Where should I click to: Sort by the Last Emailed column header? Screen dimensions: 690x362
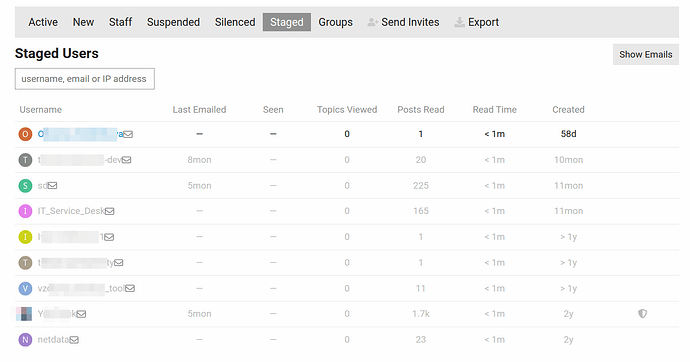pos(199,110)
